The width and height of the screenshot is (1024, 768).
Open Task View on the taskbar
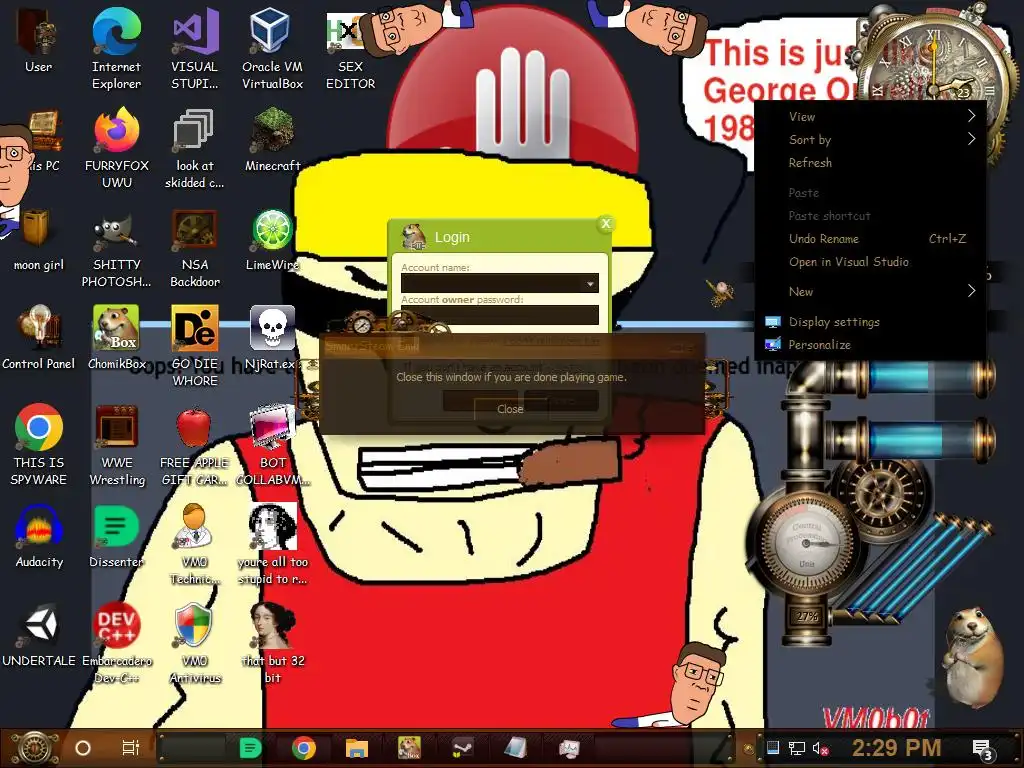[131, 748]
